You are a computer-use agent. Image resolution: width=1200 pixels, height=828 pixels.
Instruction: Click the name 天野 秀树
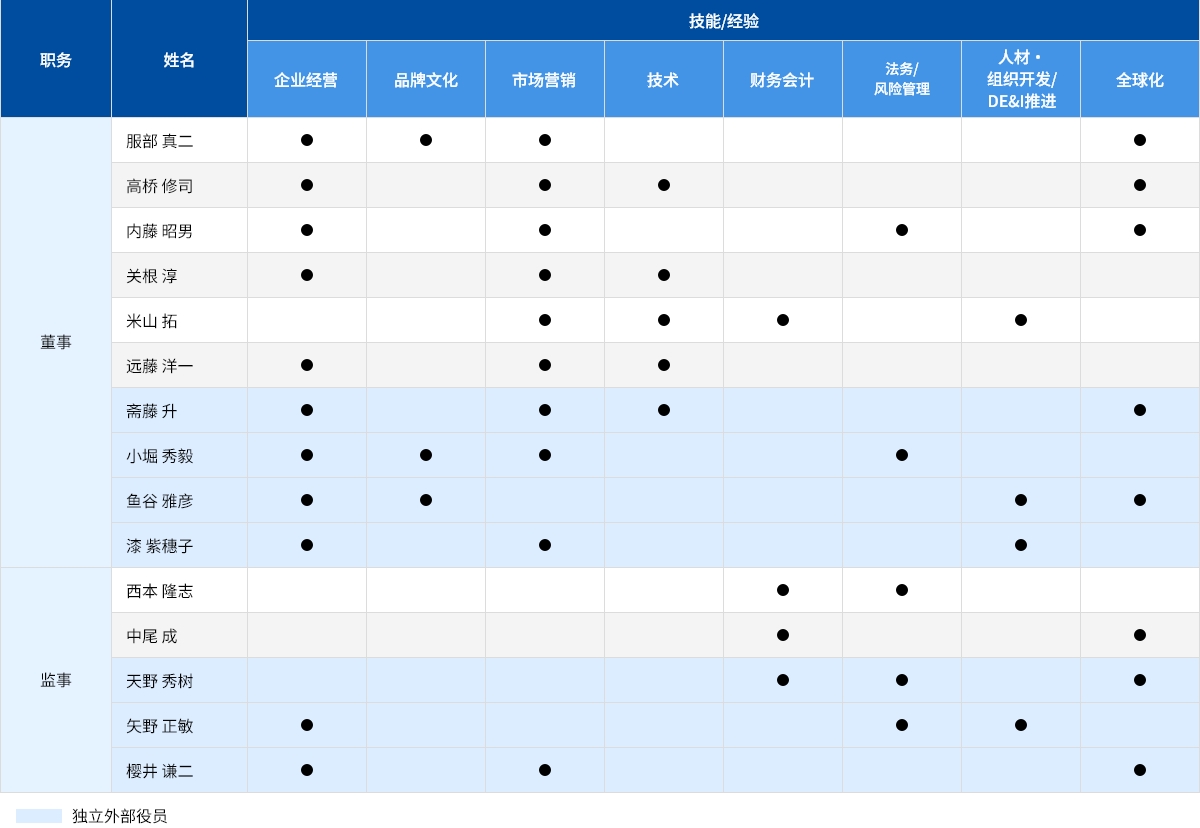(160, 681)
